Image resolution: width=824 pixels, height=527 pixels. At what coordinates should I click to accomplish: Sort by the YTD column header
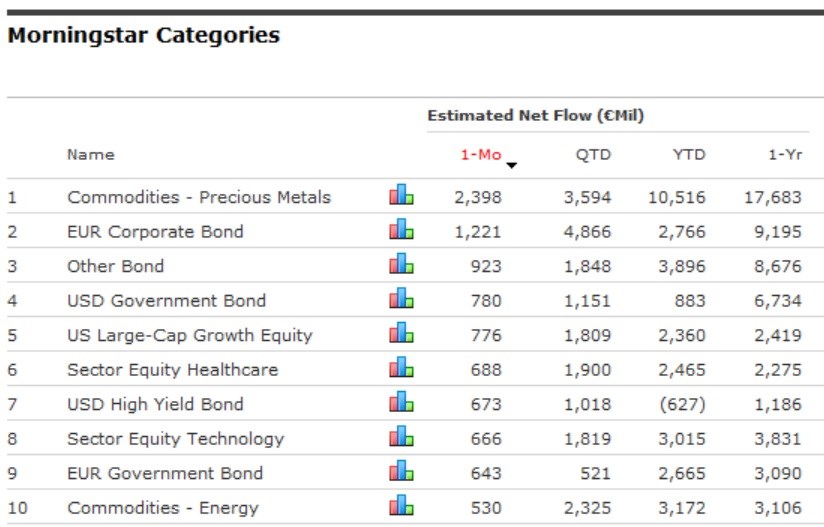688,155
